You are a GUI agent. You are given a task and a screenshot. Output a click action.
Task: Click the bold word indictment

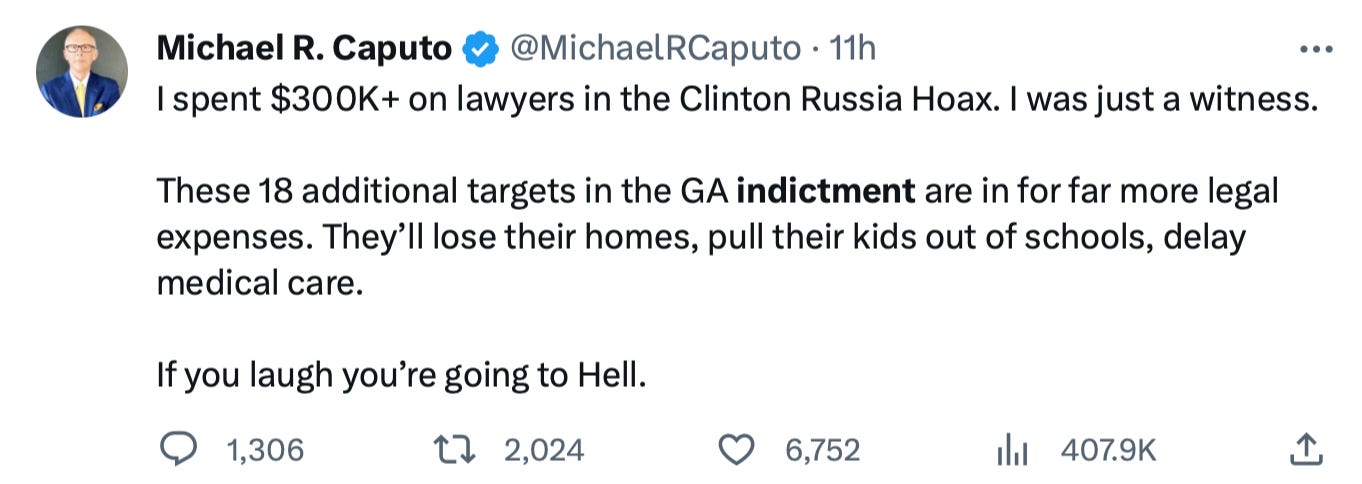(825, 189)
